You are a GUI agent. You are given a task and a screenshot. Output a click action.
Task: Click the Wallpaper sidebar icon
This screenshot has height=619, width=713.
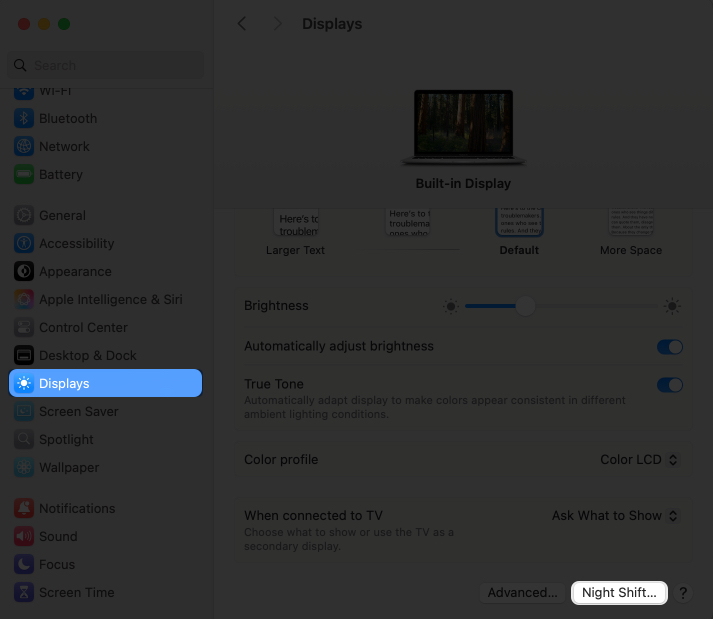pos(24,467)
